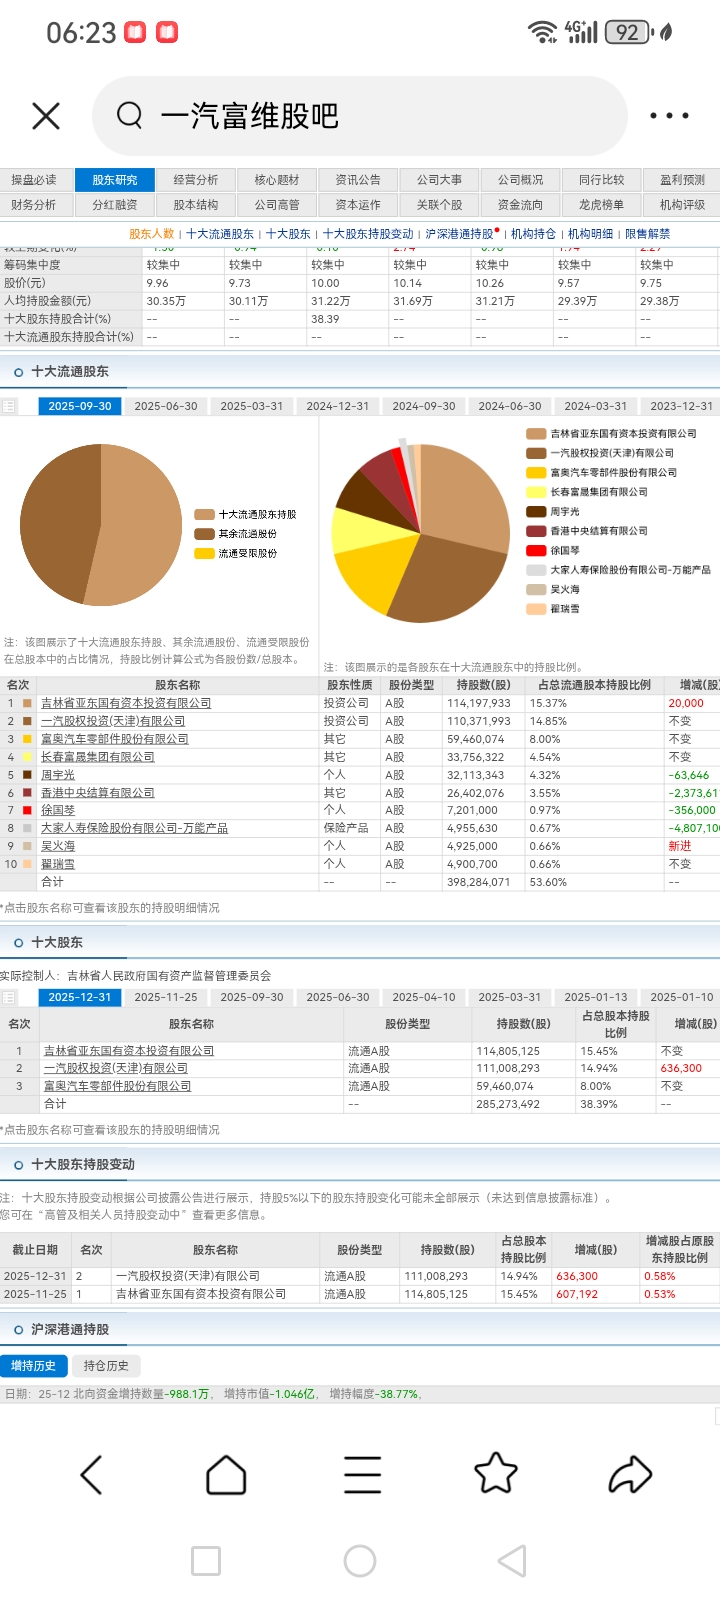Viewport: 720px width, 1600px height.
Task: Select 2023-12-31 date in 十大流通股东
Action: pos(682,406)
